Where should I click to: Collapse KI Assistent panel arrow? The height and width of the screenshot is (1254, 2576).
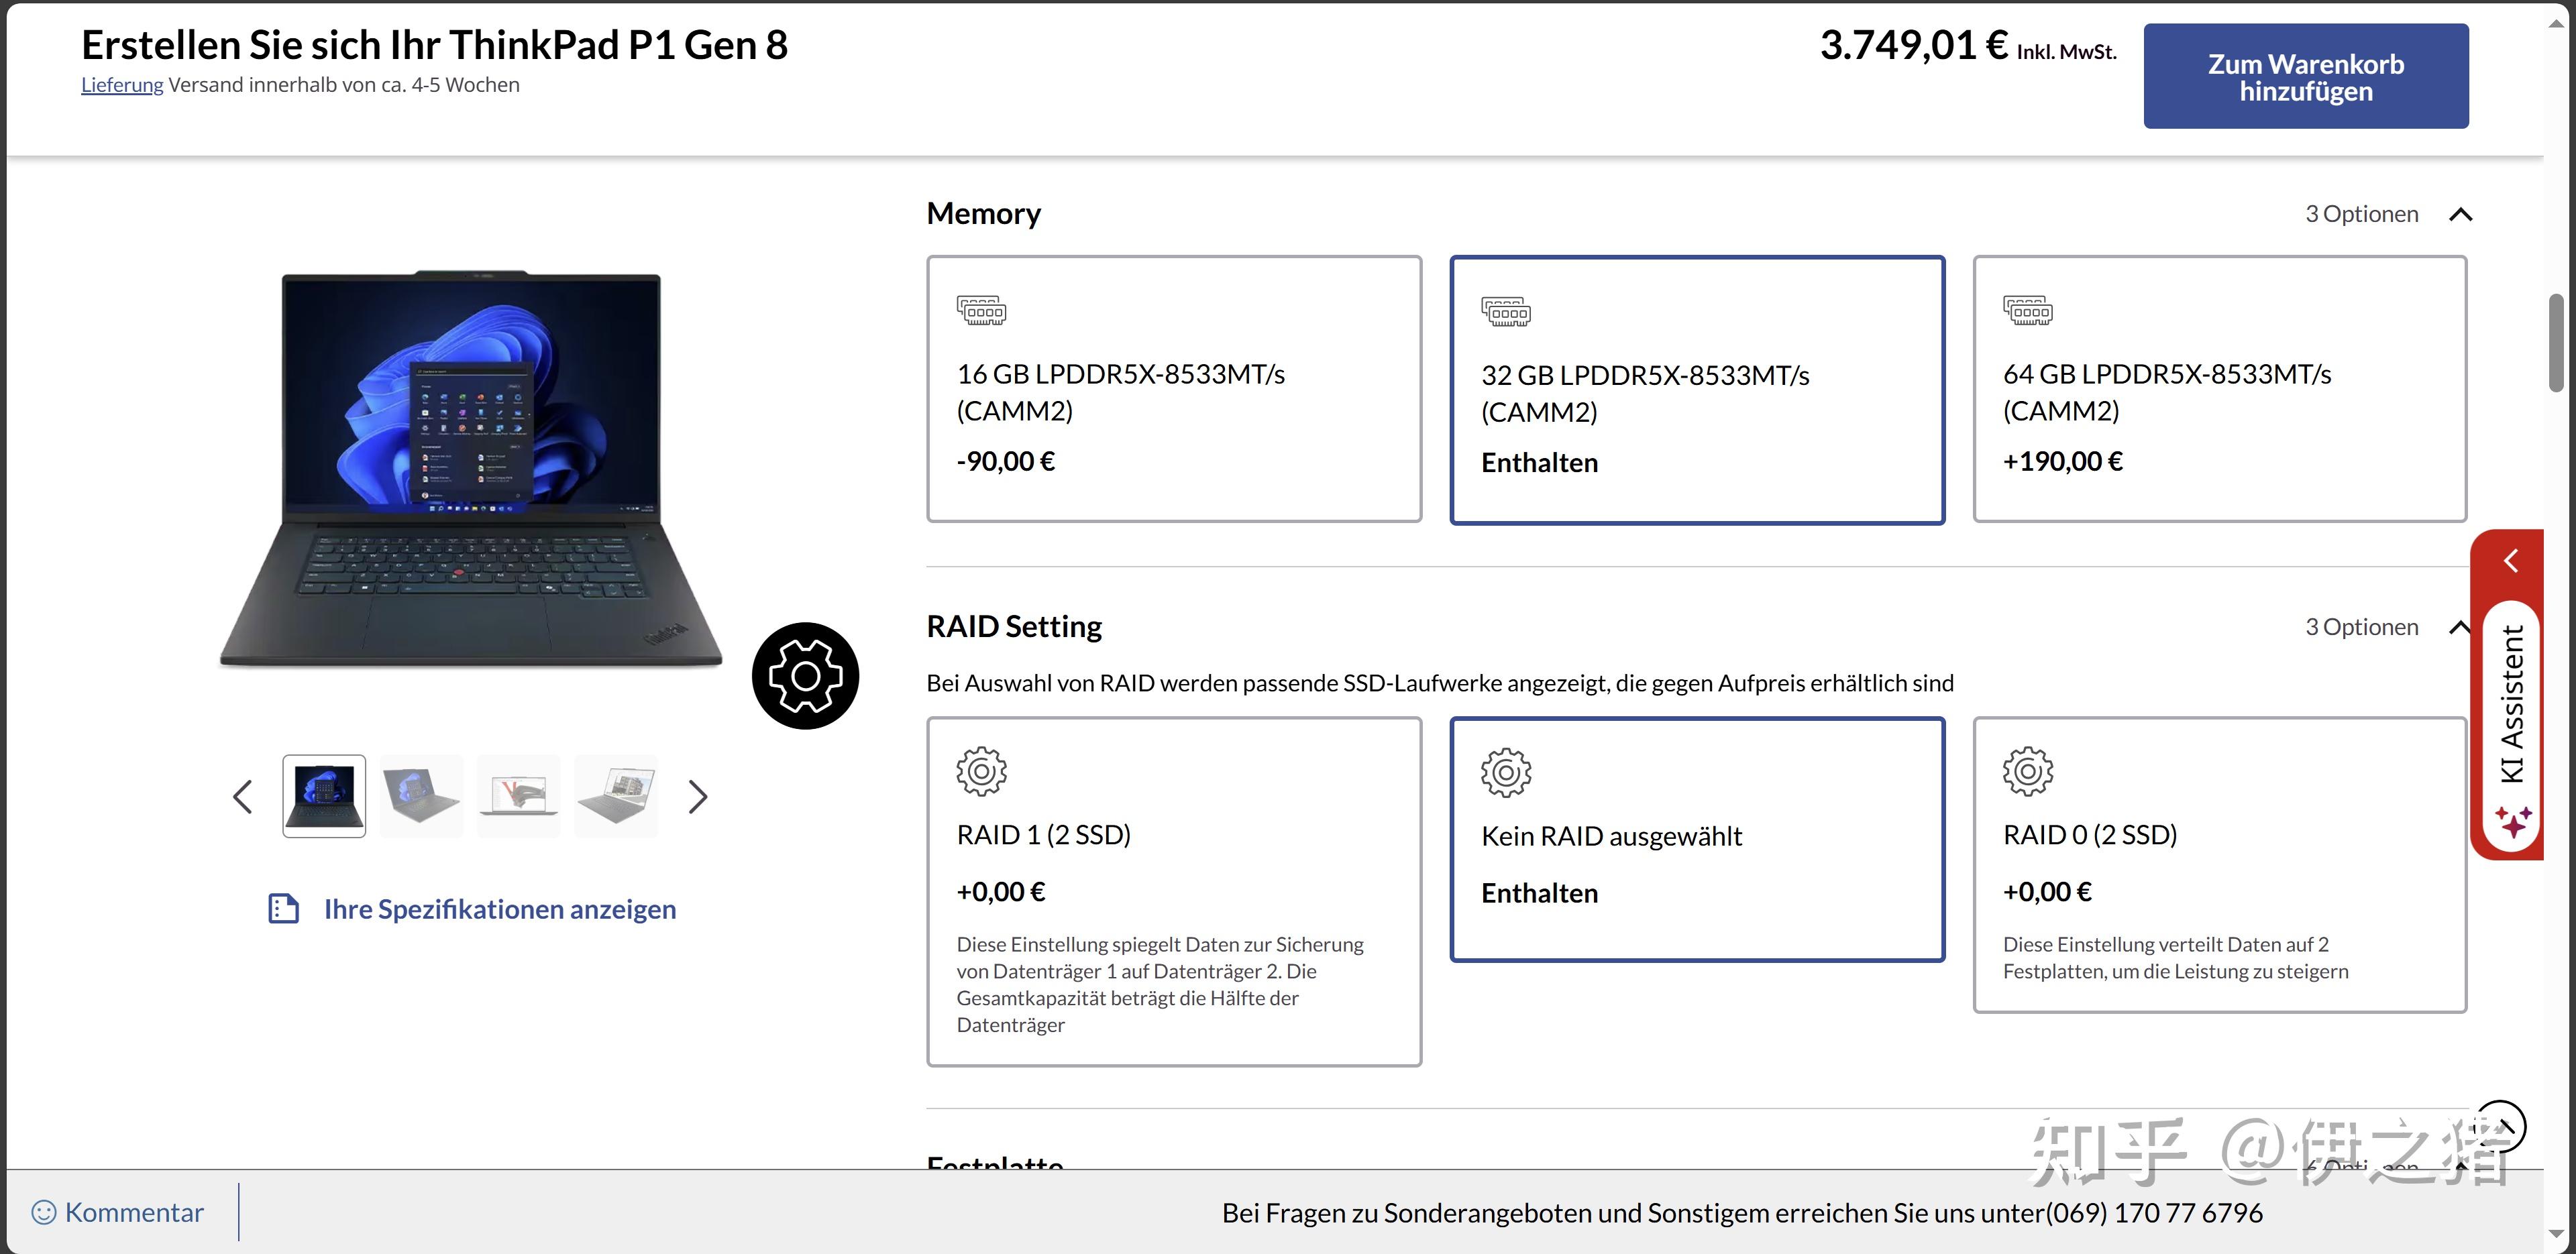(2511, 561)
